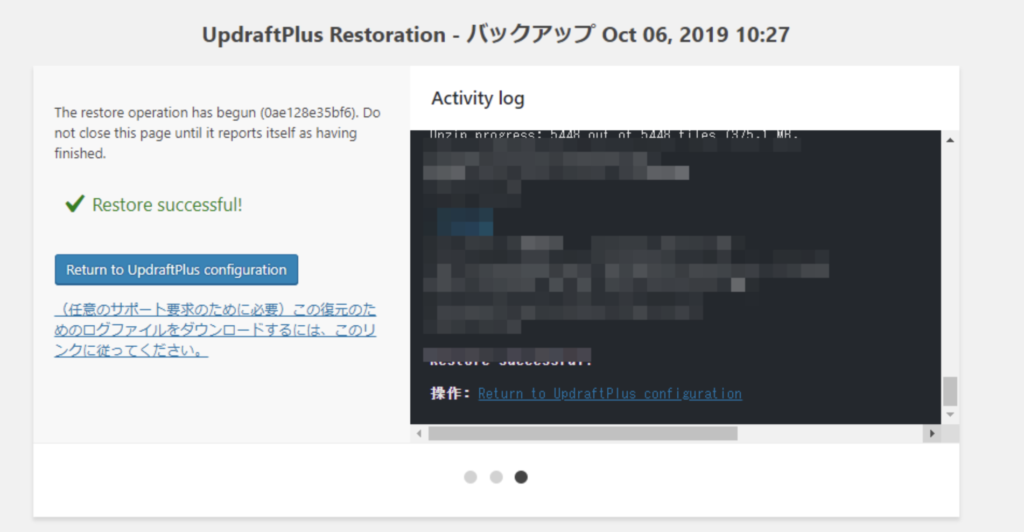Click the restore operation has begun notice text
Screen dimensions: 1024x532
(217, 133)
